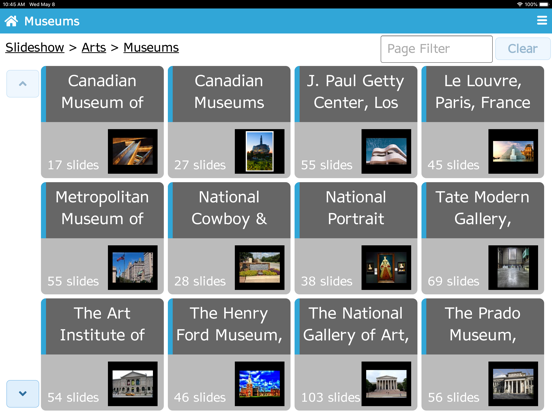Tap the 10:45 AM clock in status bar

pyautogui.click(x=14, y=4)
